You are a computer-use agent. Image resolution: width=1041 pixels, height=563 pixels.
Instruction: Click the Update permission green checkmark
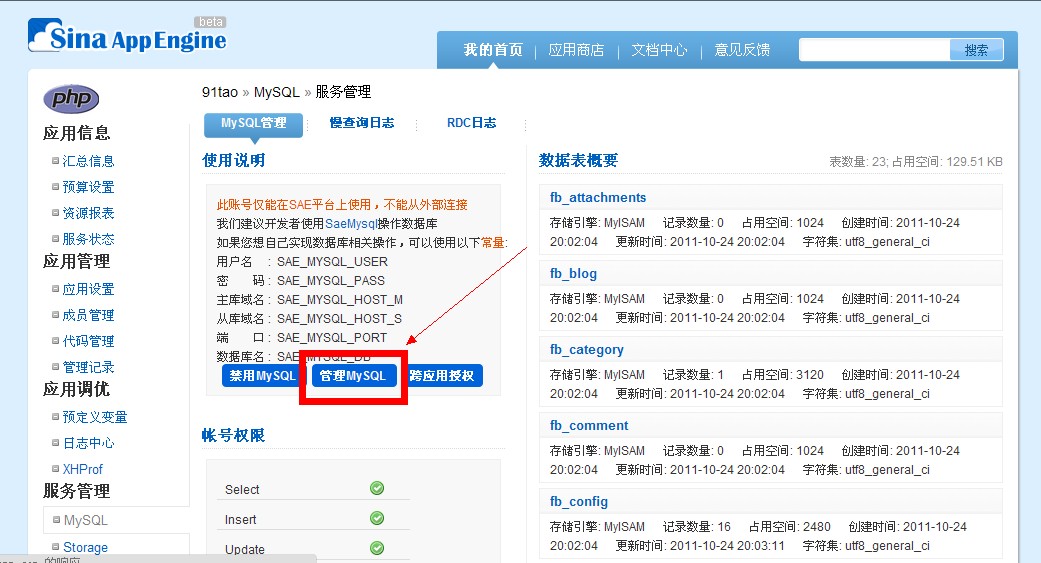coord(377,548)
